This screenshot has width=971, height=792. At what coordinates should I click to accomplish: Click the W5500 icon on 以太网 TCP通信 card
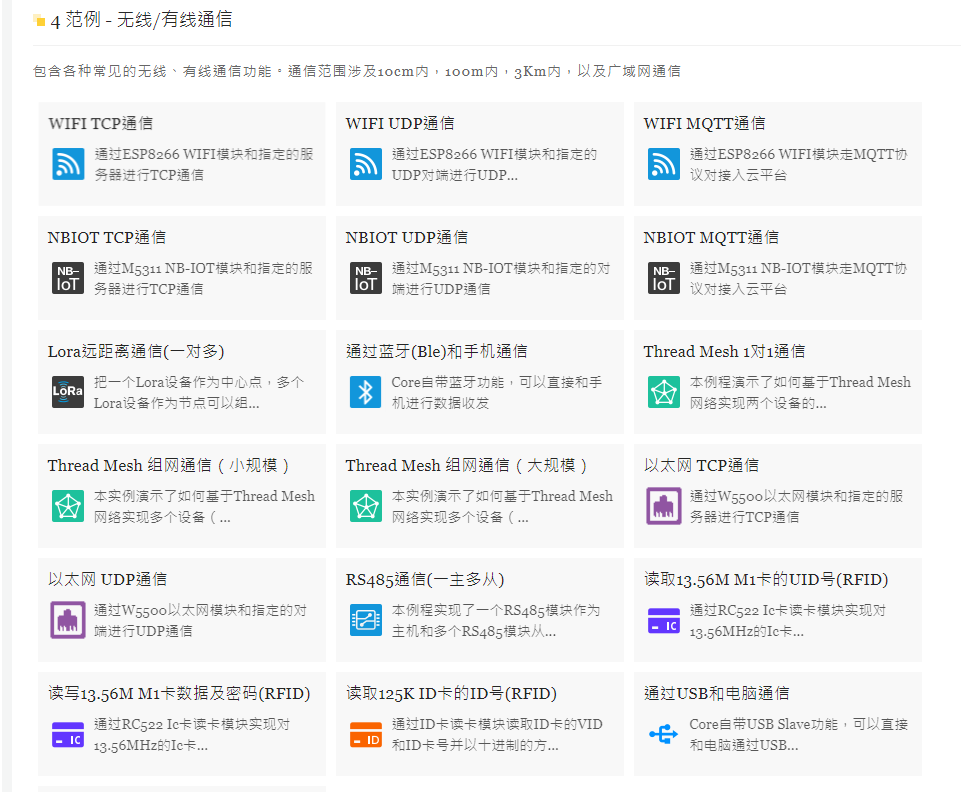(662, 506)
